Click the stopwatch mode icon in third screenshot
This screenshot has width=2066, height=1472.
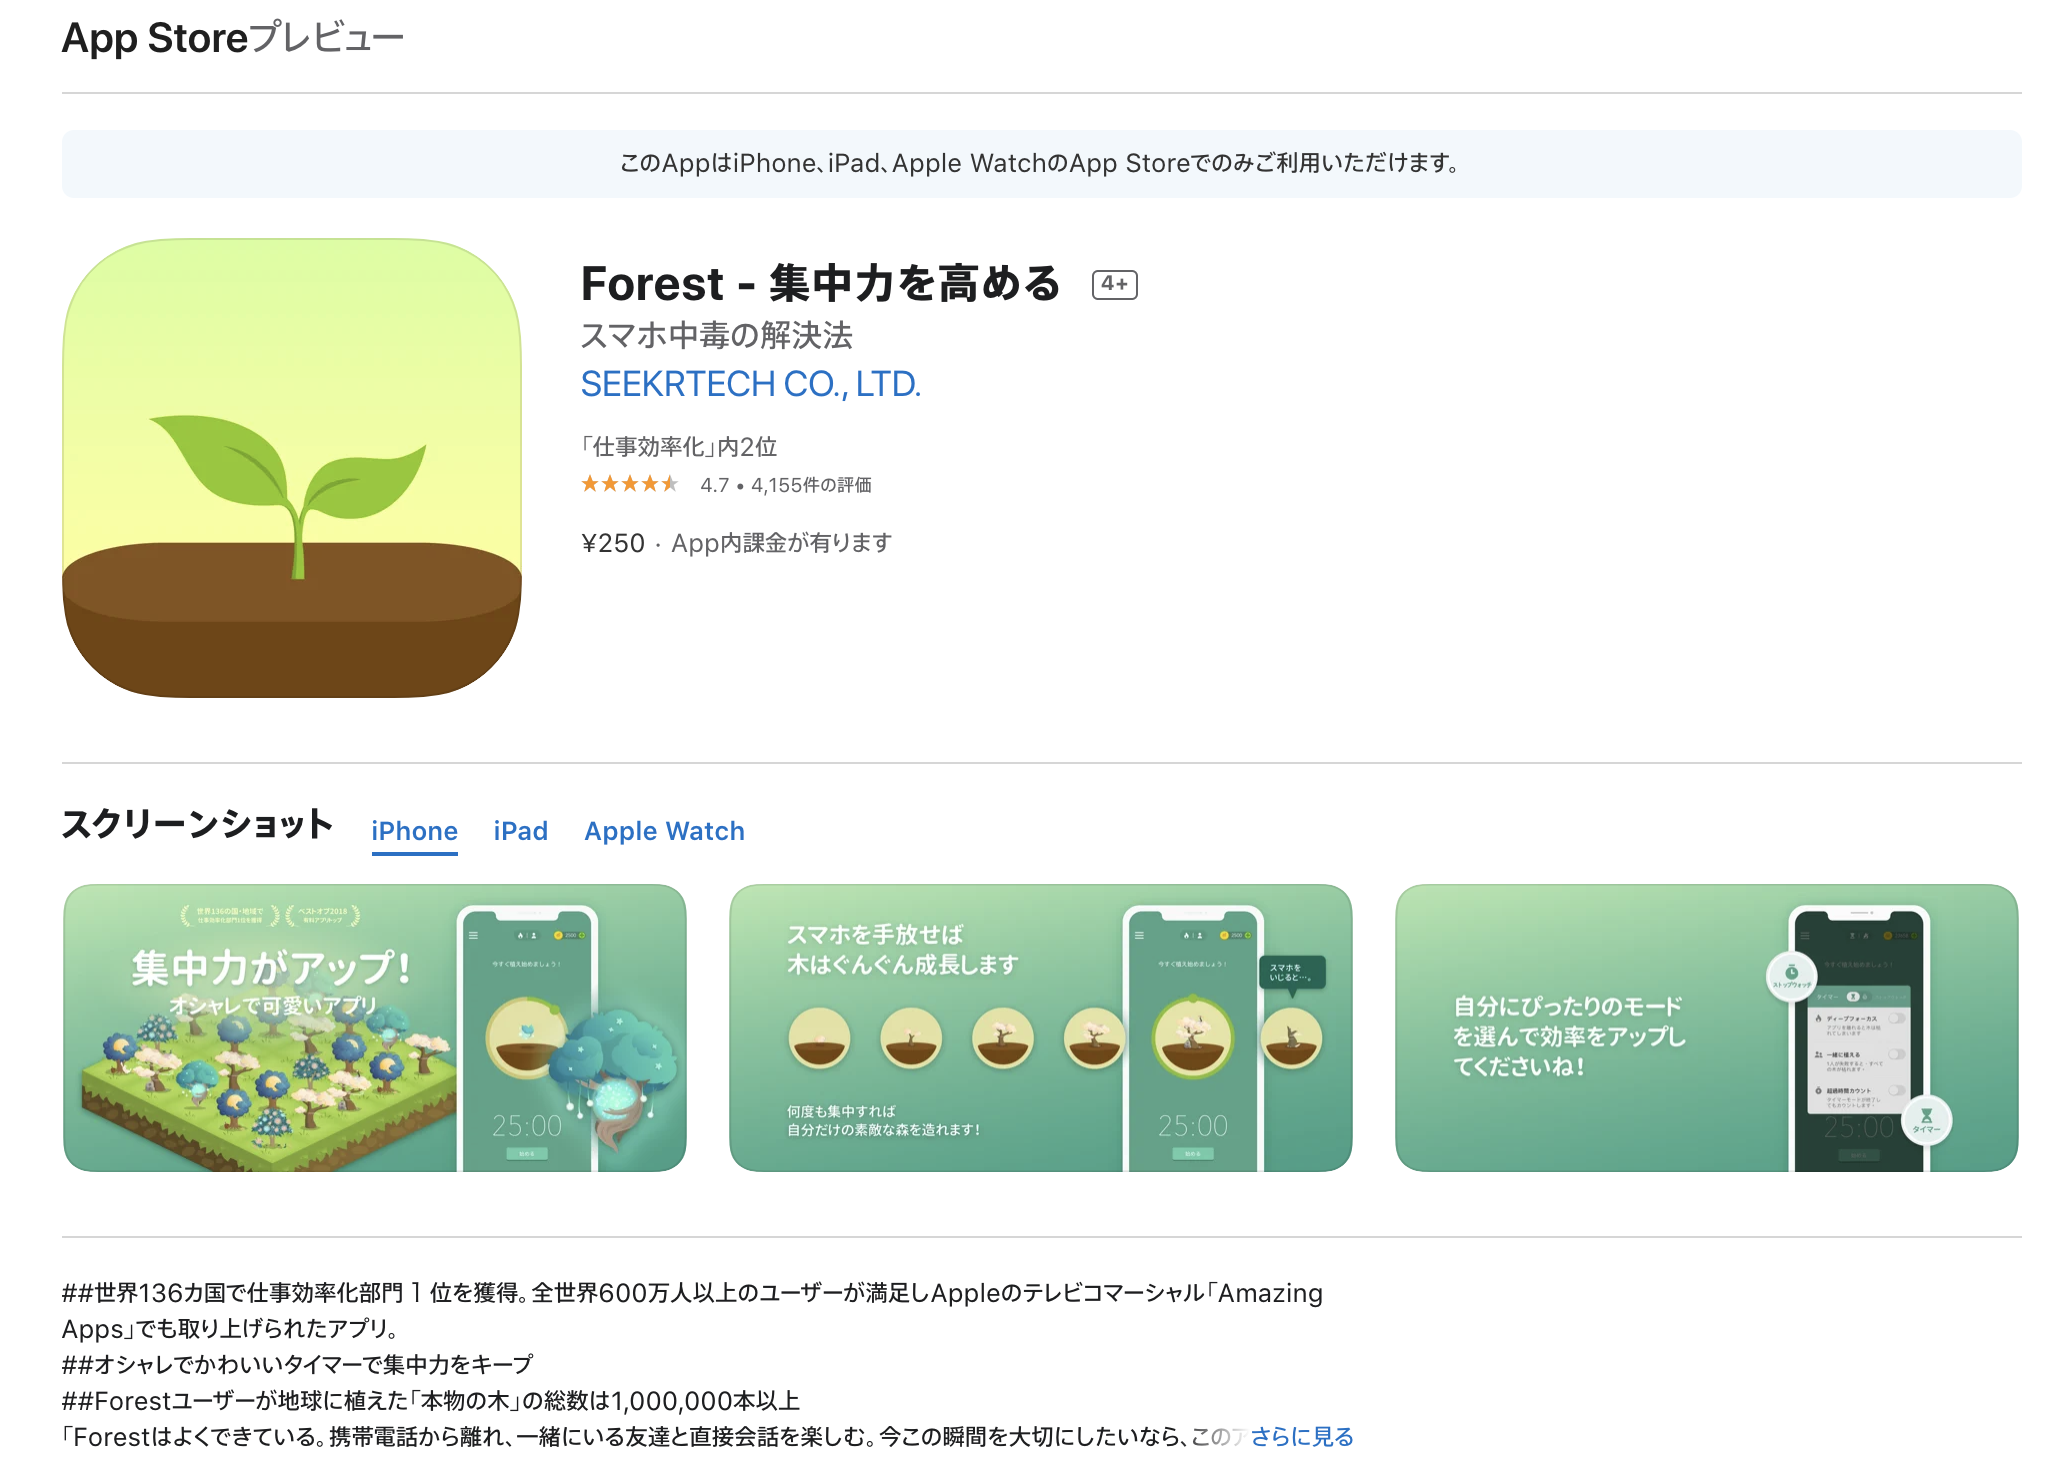[1791, 976]
